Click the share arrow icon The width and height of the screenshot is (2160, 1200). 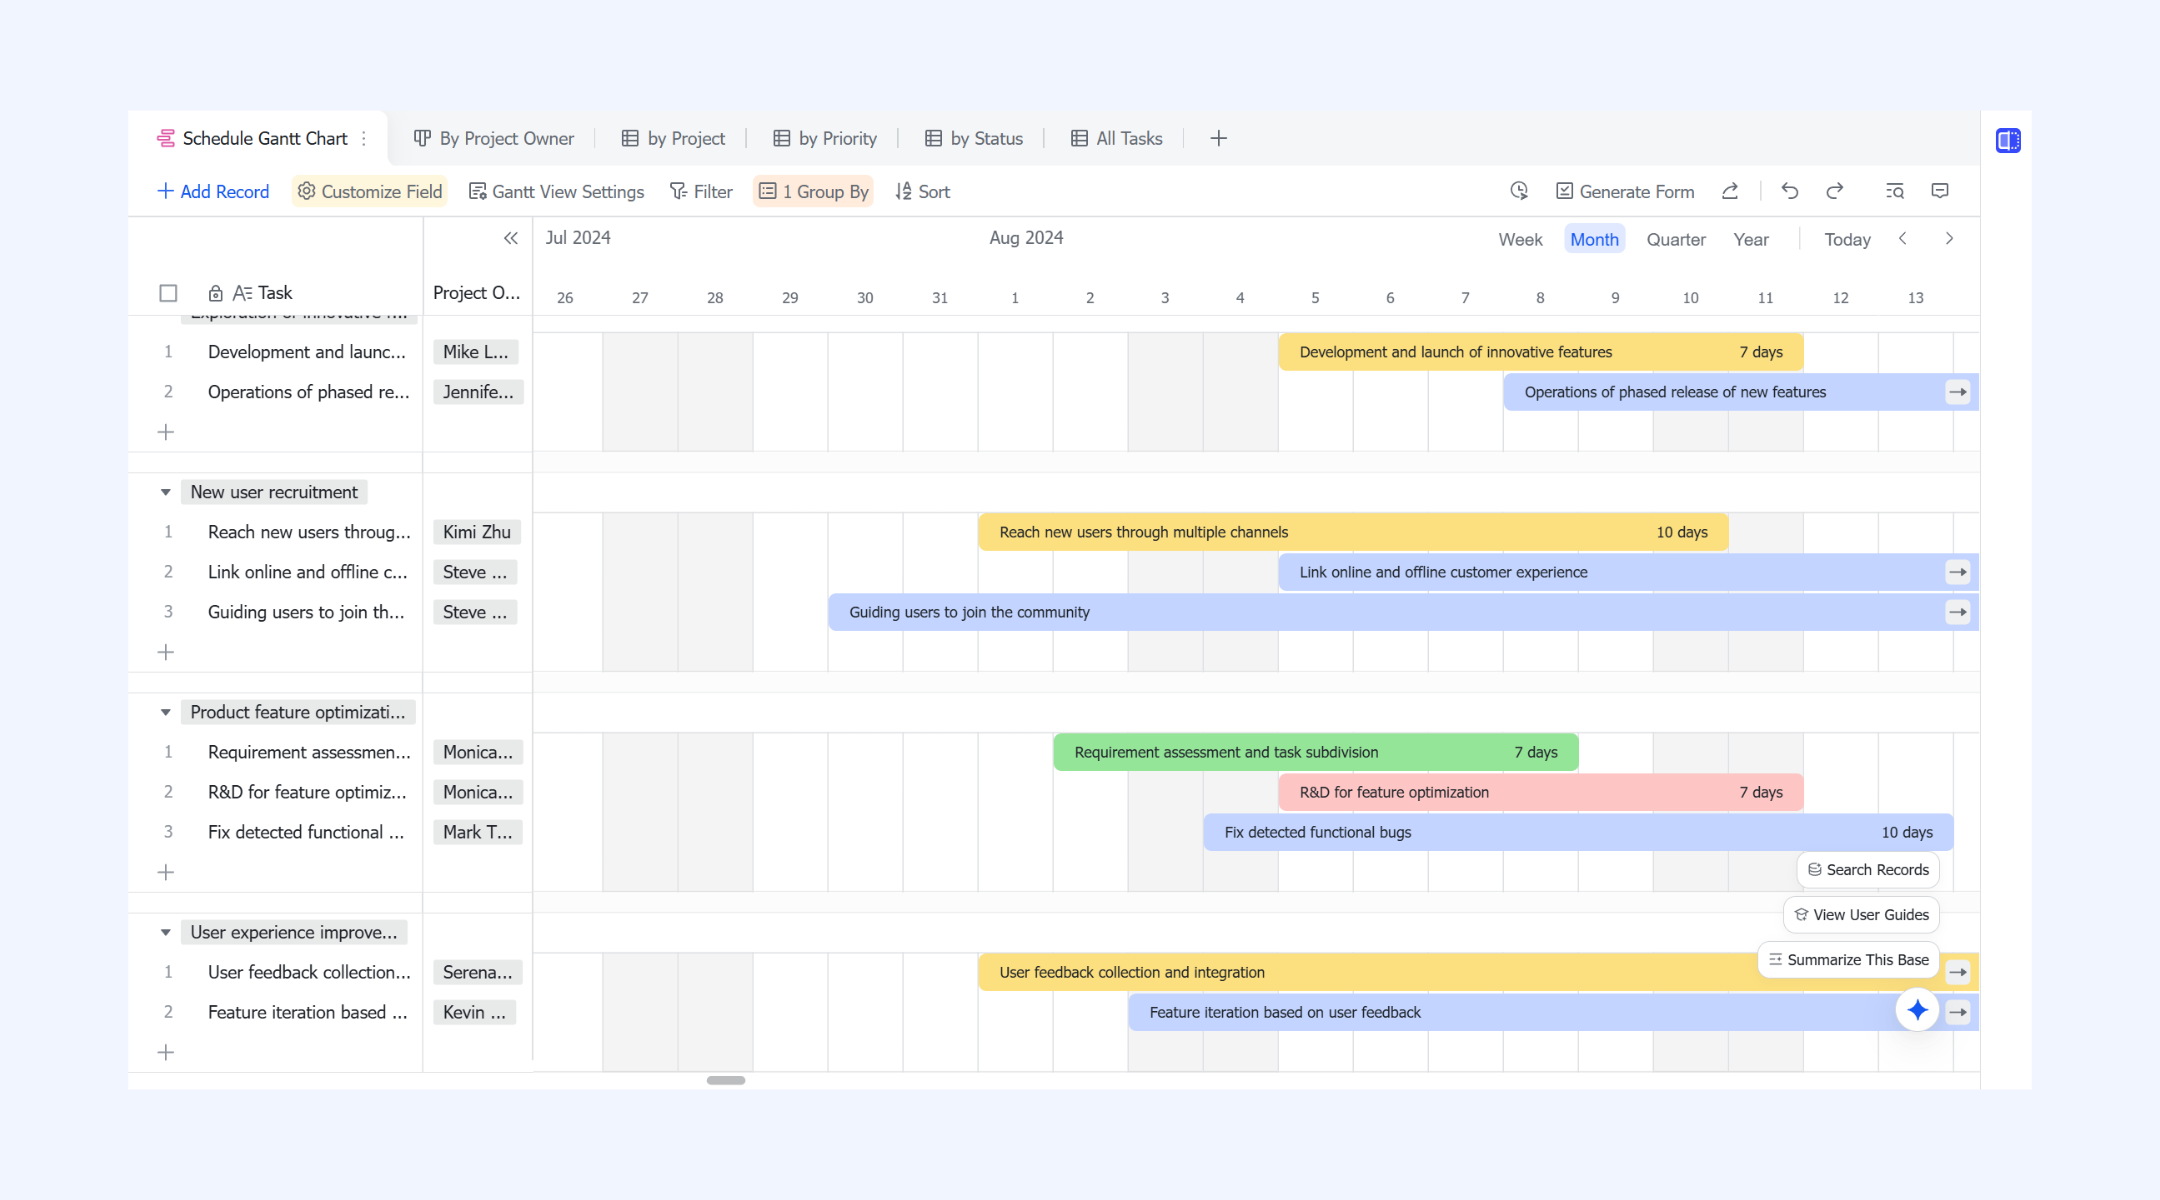click(x=1730, y=191)
